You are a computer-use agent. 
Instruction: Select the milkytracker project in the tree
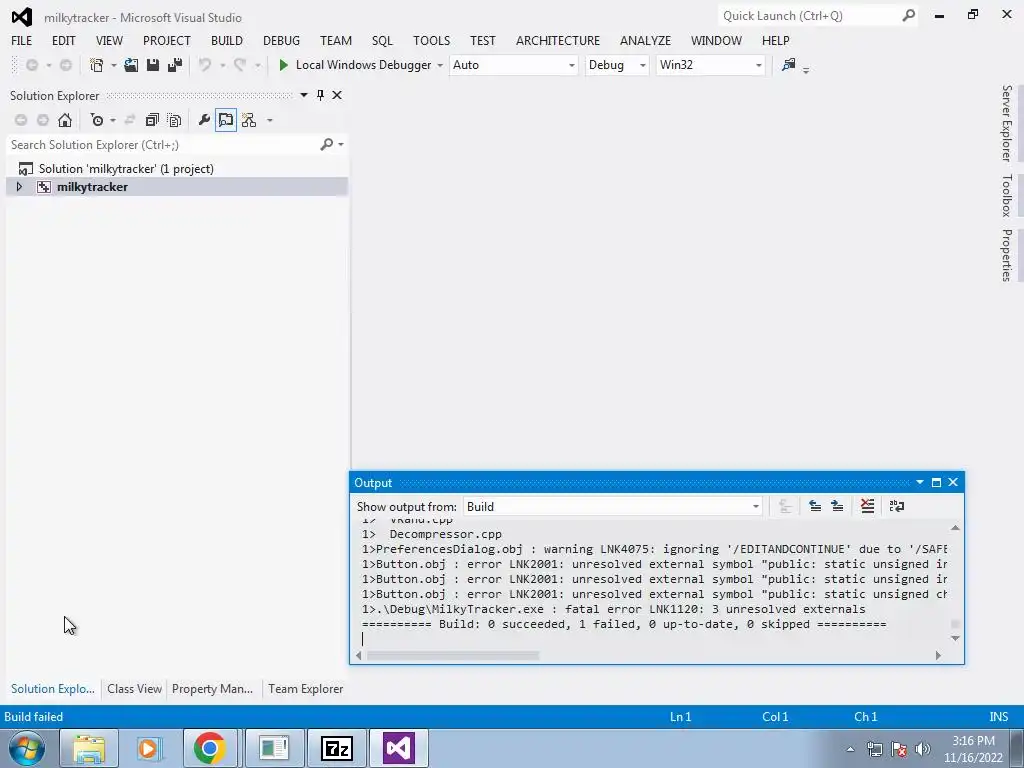[92, 187]
